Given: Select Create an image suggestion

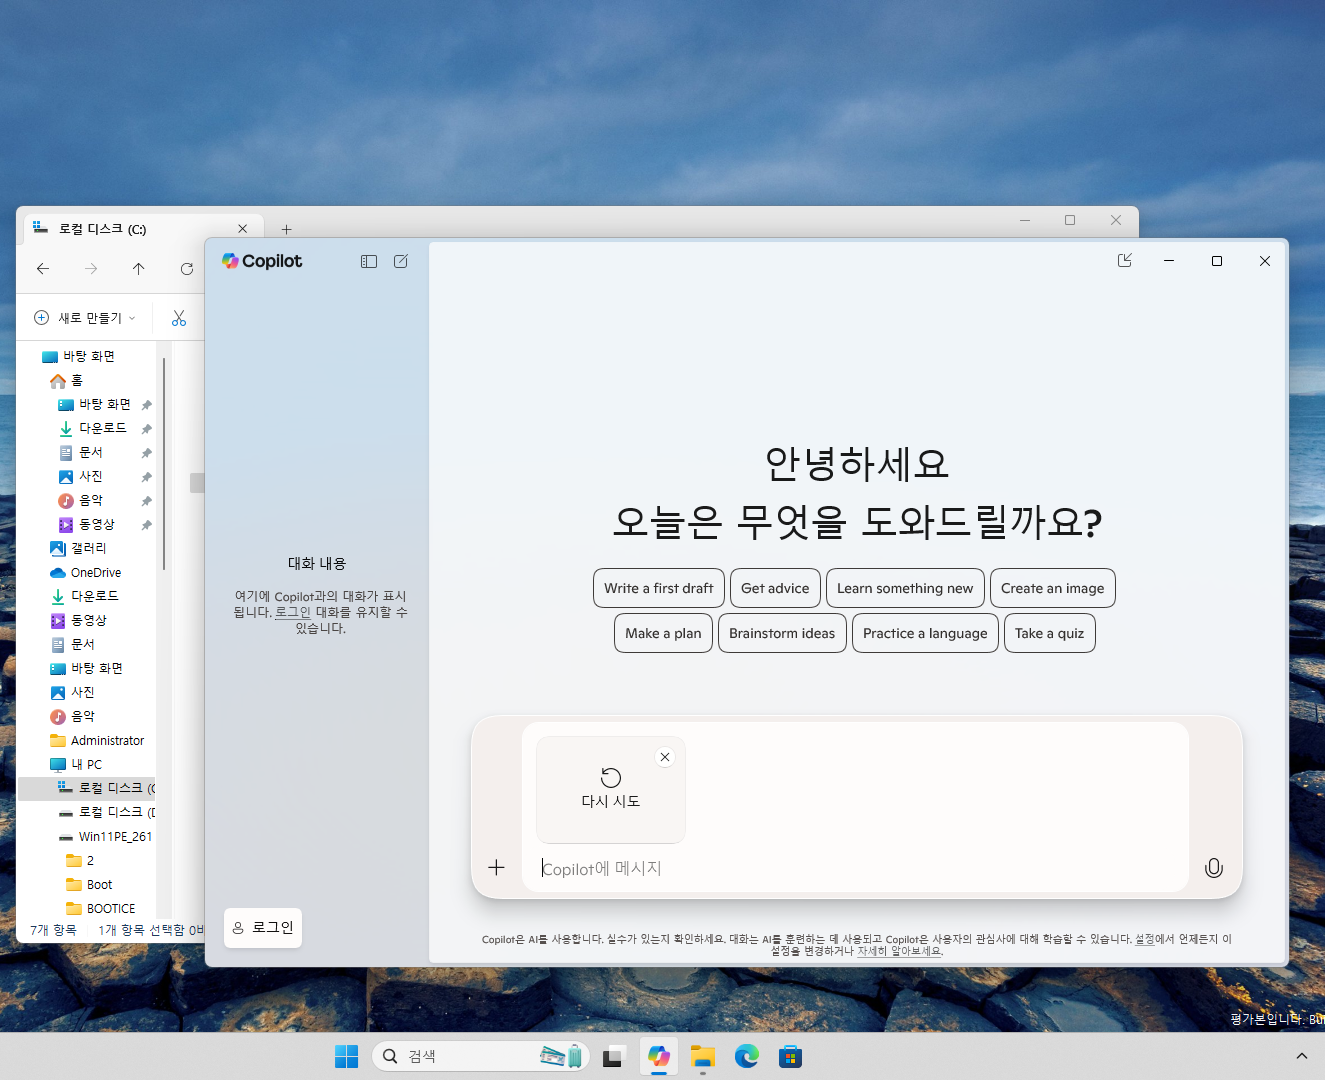Looking at the screenshot, I should [1053, 588].
